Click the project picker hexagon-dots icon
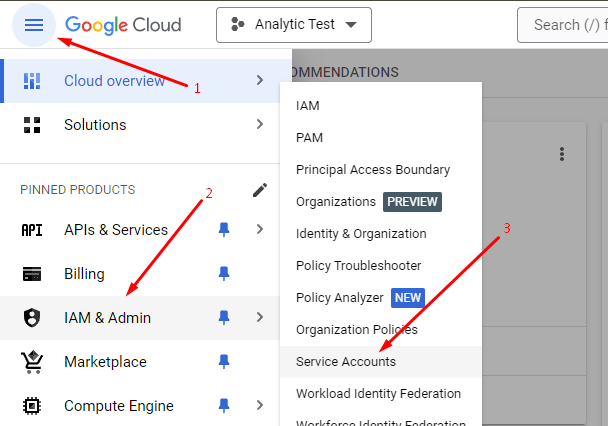The width and height of the screenshot is (608, 426). pos(237,24)
